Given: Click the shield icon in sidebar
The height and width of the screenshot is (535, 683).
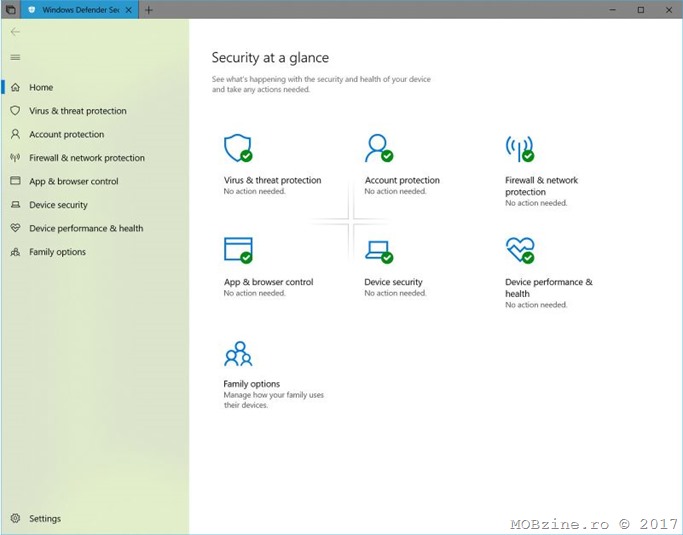Looking at the screenshot, I should tap(15, 111).
